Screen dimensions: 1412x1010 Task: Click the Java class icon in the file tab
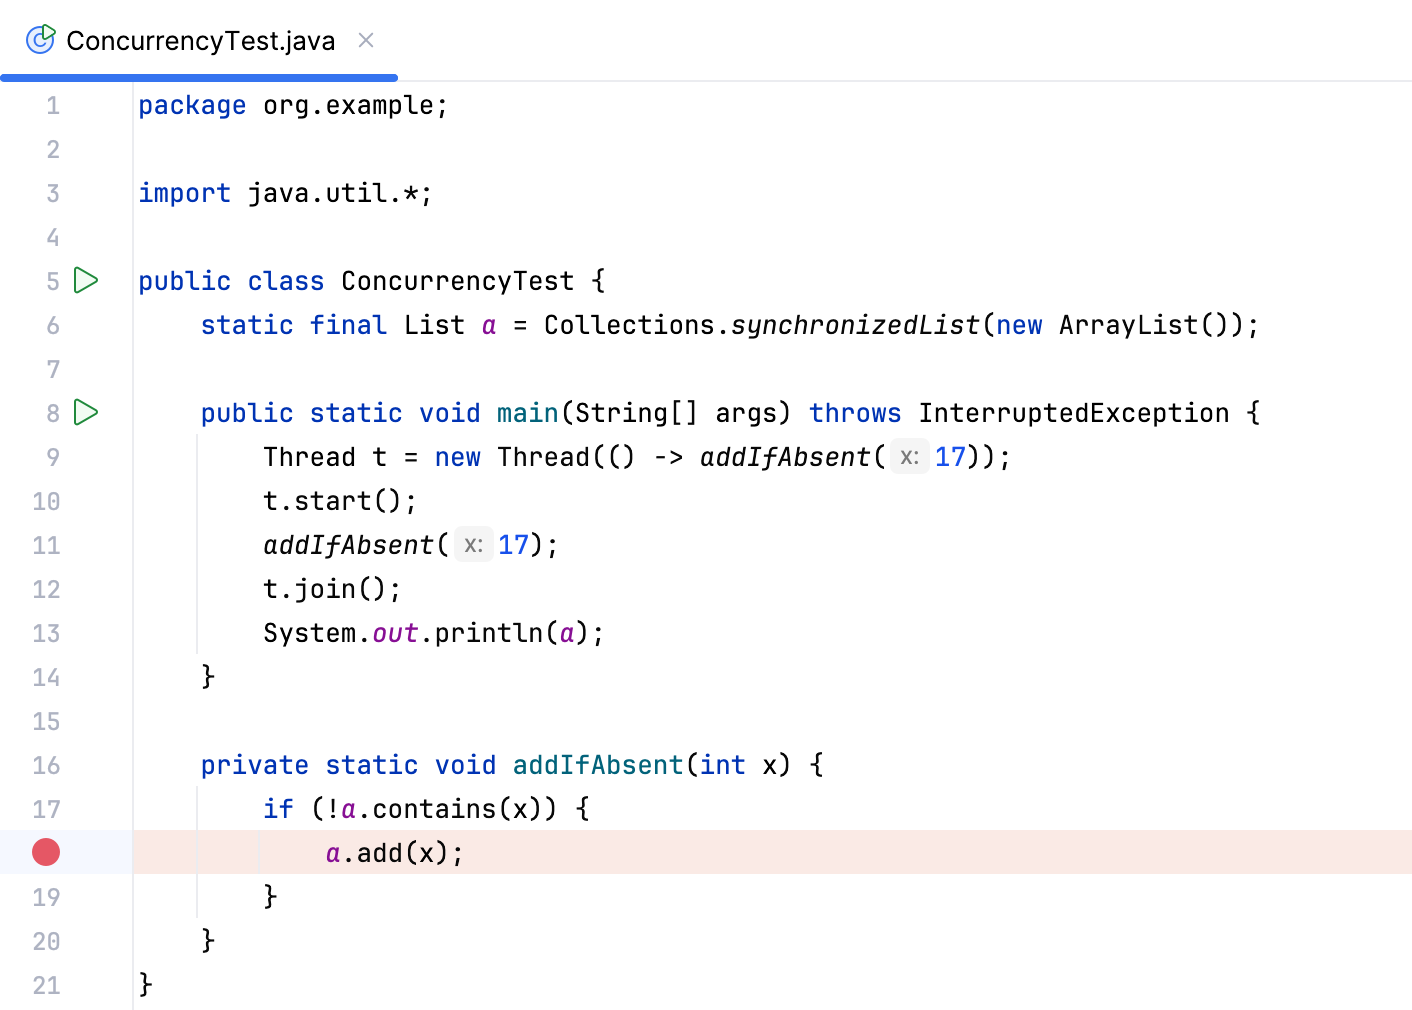point(40,39)
